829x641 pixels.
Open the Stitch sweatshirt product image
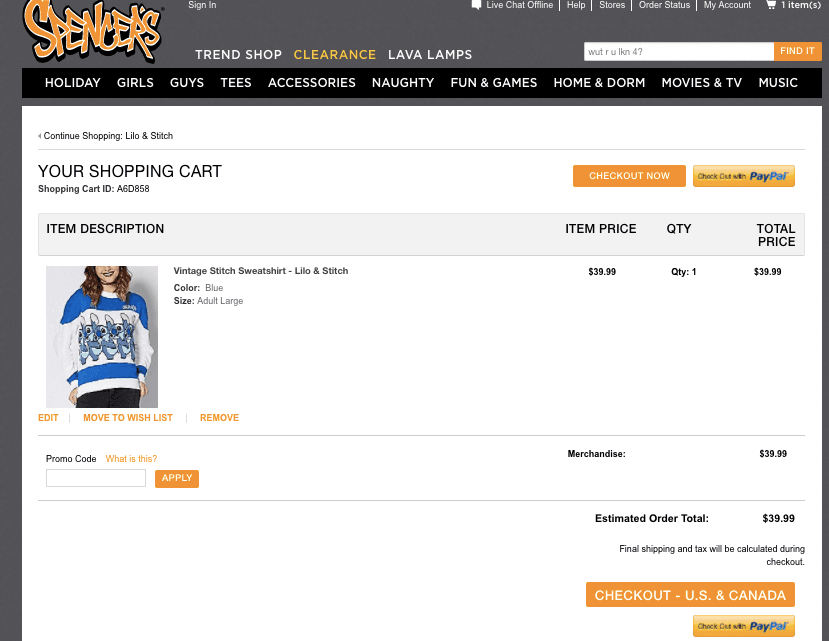click(x=102, y=336)
